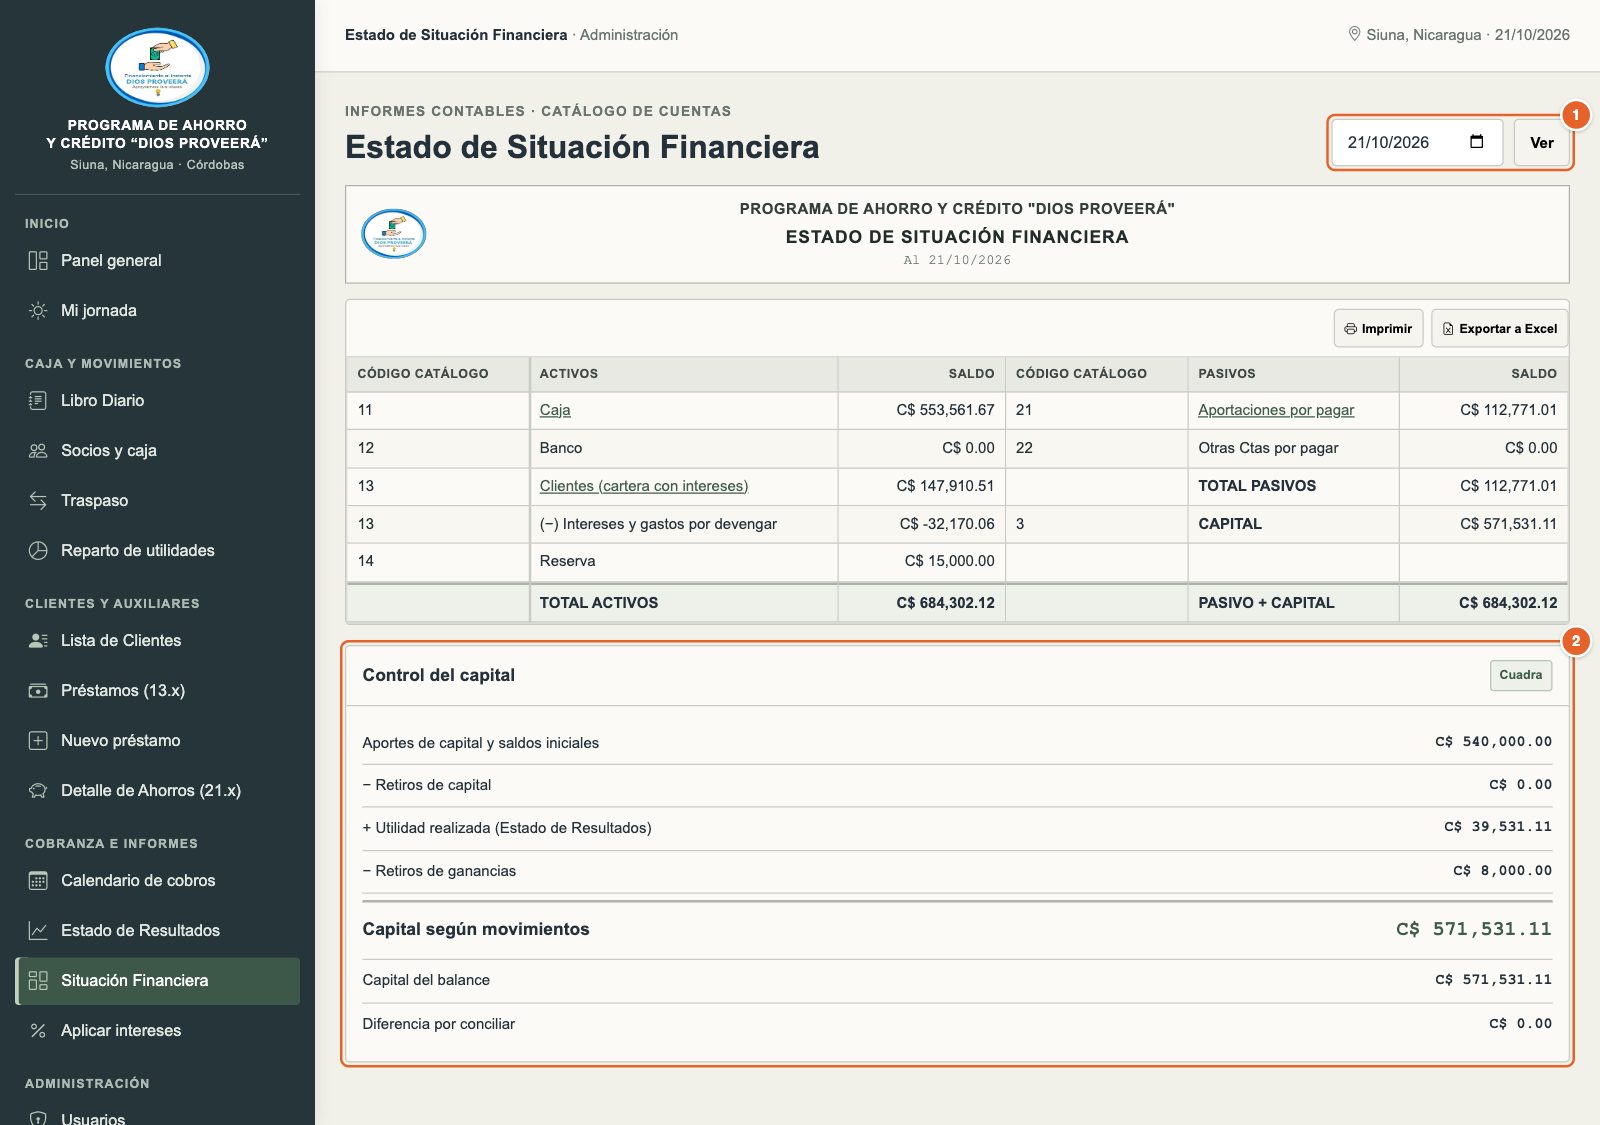Click the pie chart icon for Reparto de utilidades
This screenshot has width=1600, height=1125.
pos(38,551)
